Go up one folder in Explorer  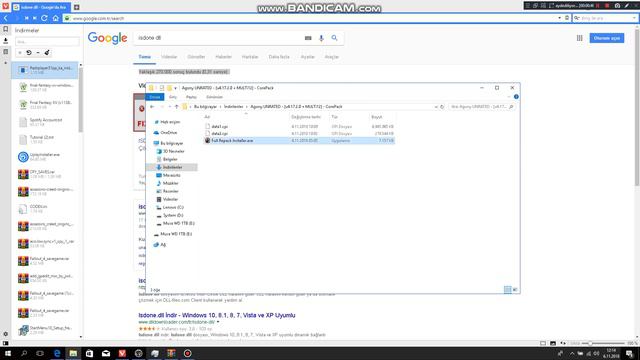click(176, 107)
